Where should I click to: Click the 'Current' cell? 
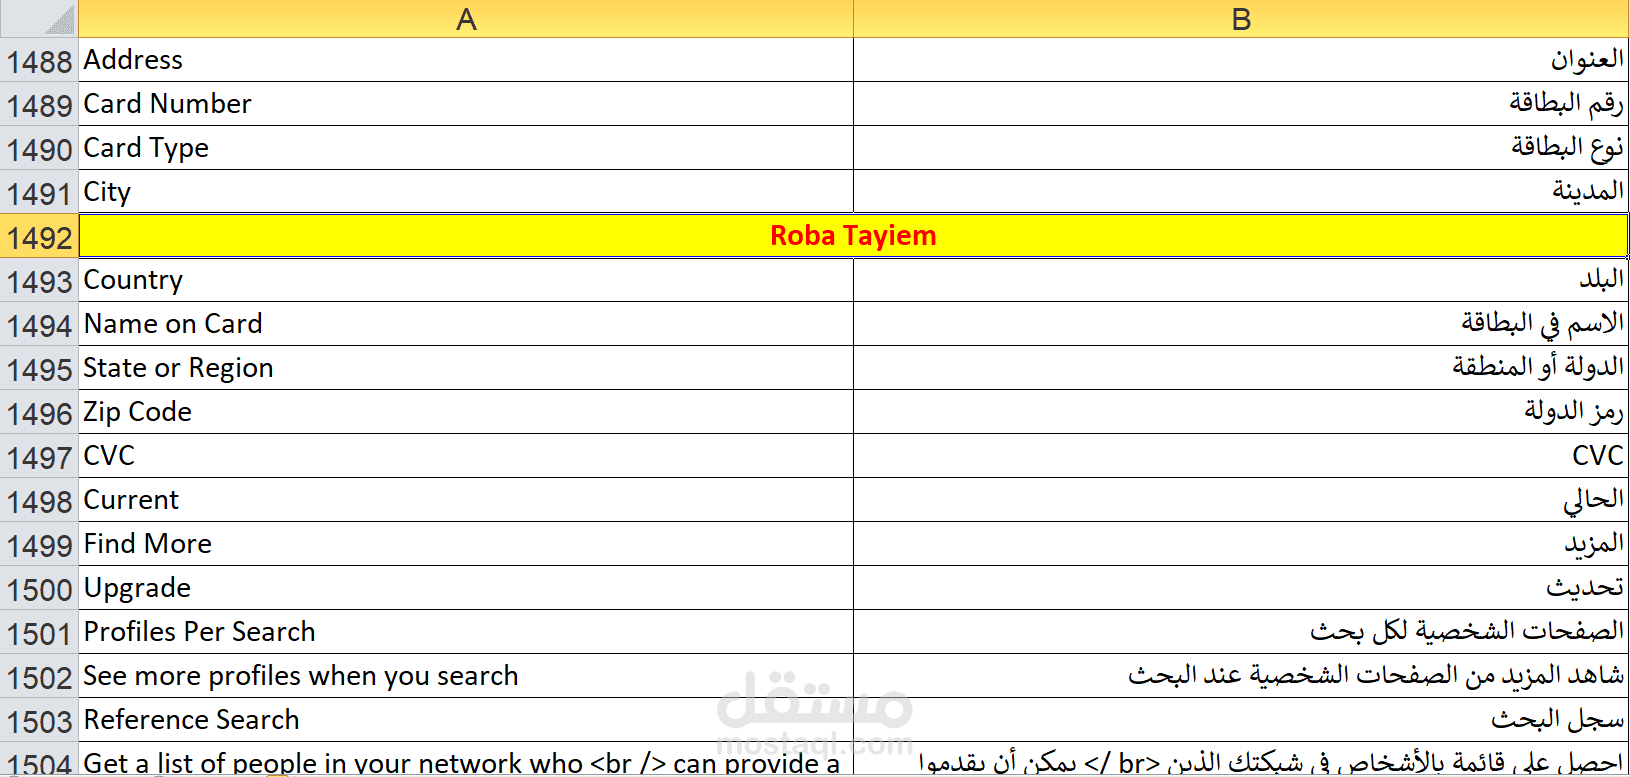coord(466,501)
